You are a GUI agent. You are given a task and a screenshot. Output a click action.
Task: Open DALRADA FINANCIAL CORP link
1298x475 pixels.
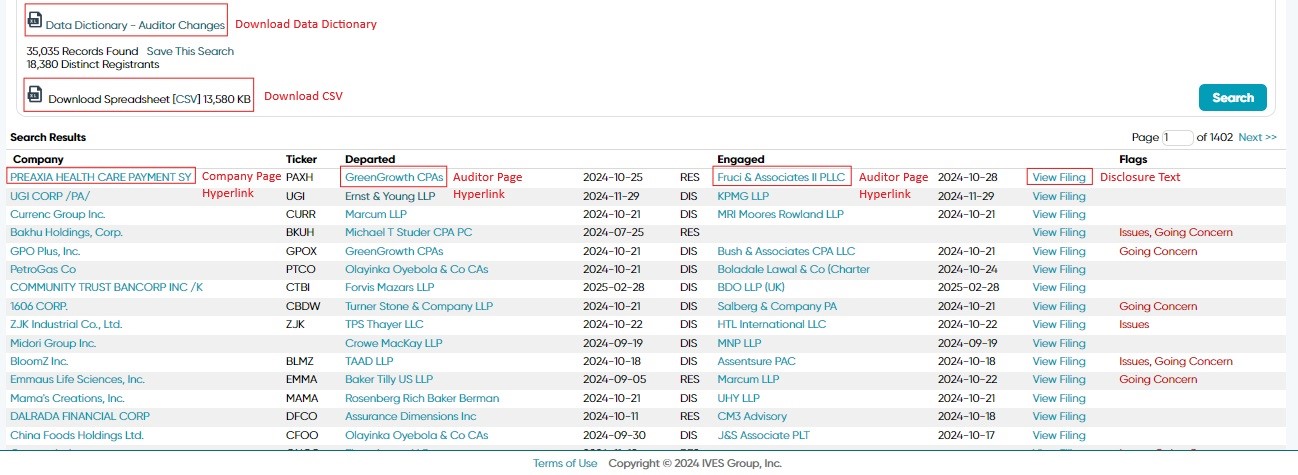[x=80, y=416]
